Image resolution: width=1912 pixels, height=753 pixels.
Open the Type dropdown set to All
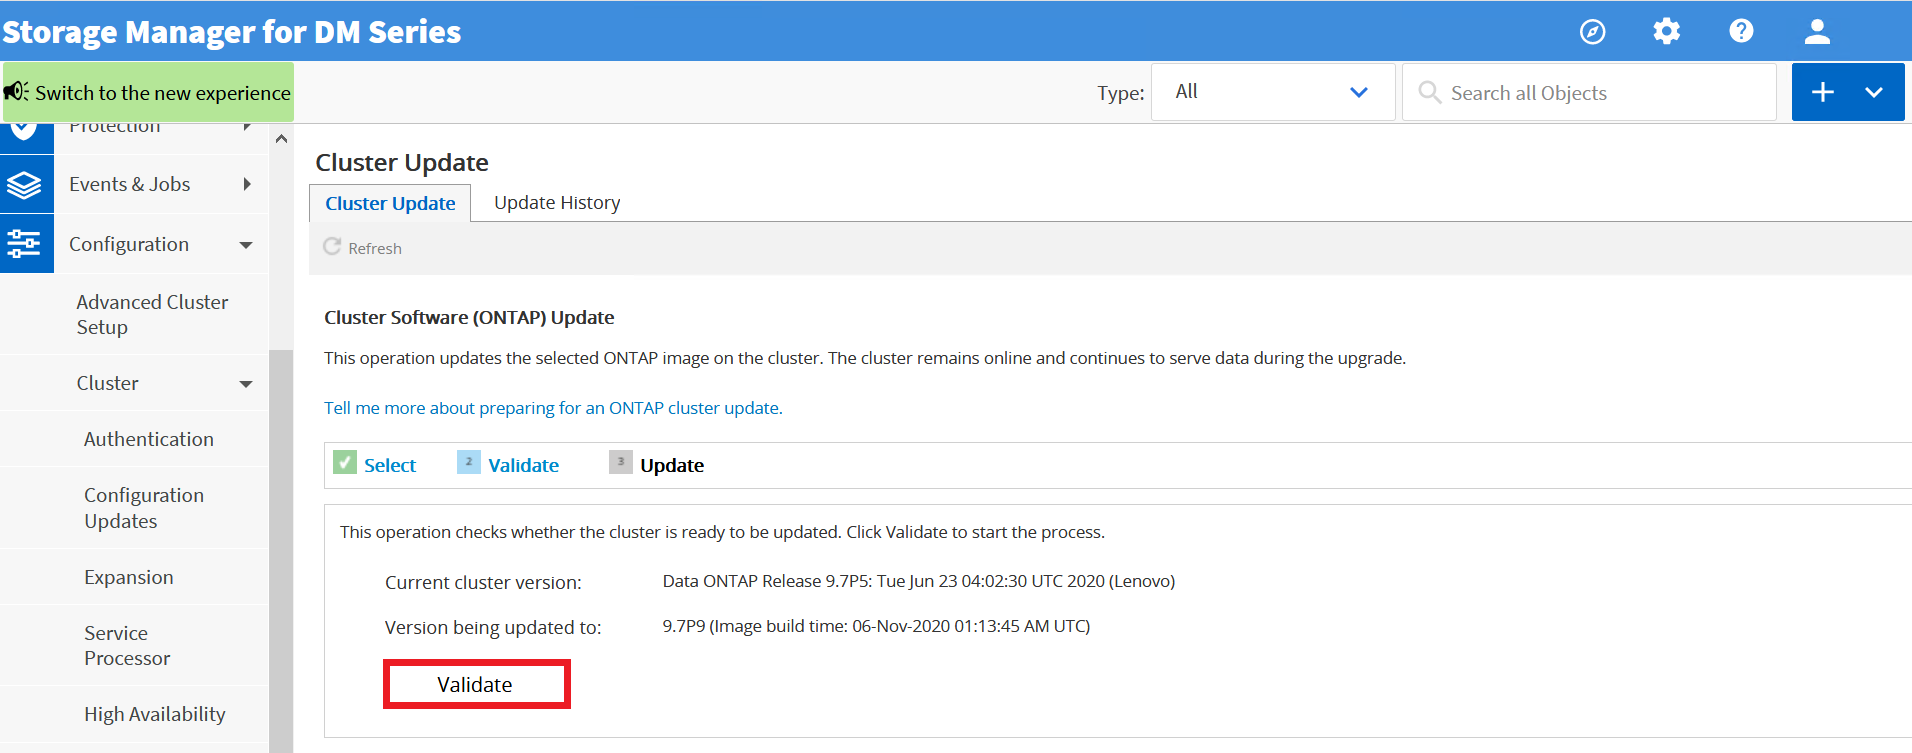(x=1273, y=92)
